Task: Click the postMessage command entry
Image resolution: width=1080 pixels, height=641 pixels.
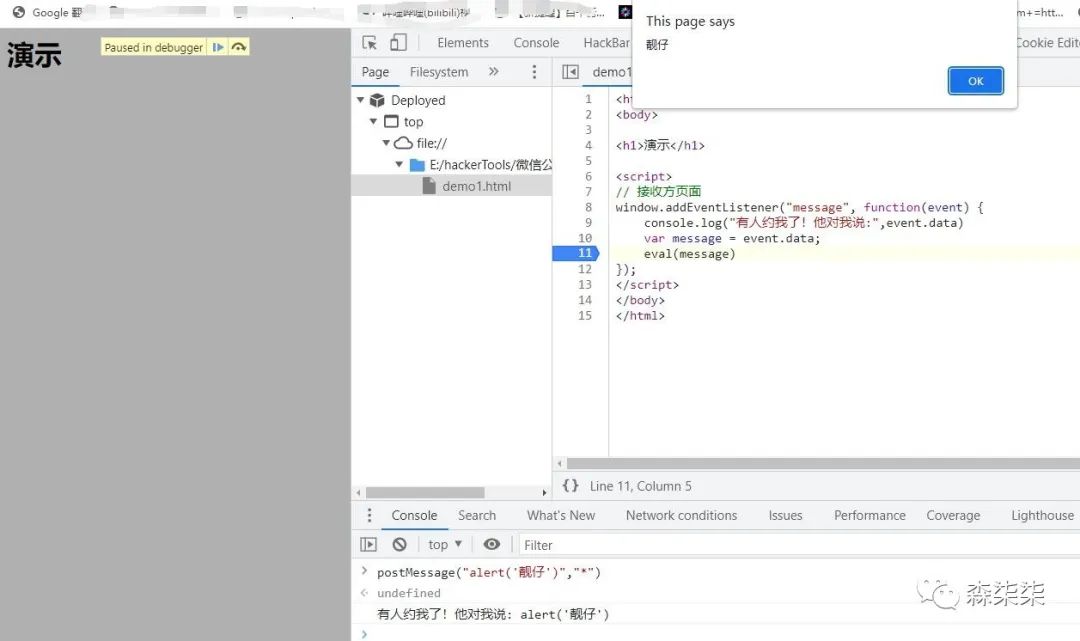Action: point(488,572)
